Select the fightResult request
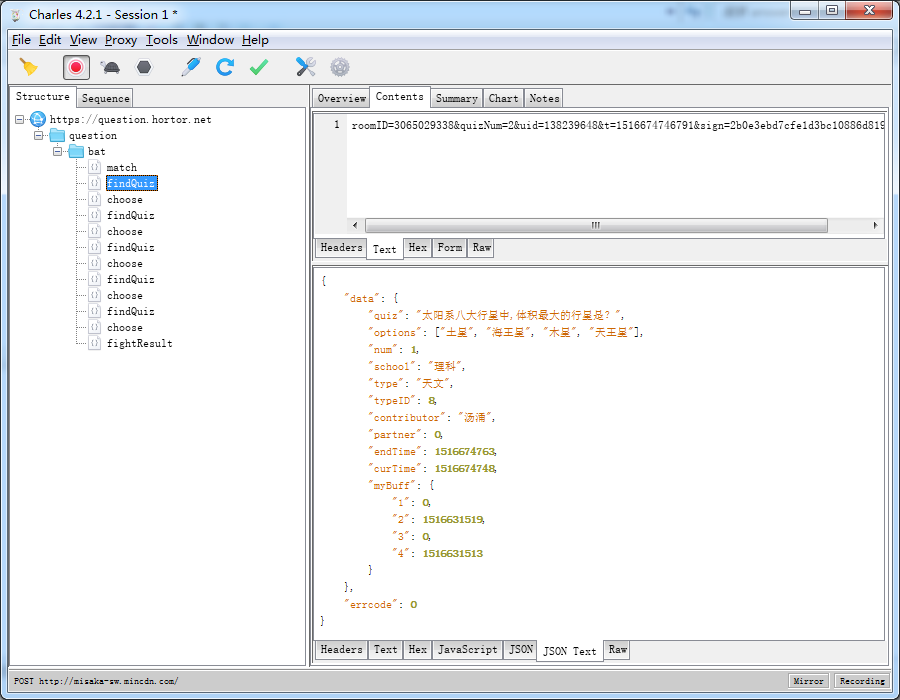 coord(139,343)
